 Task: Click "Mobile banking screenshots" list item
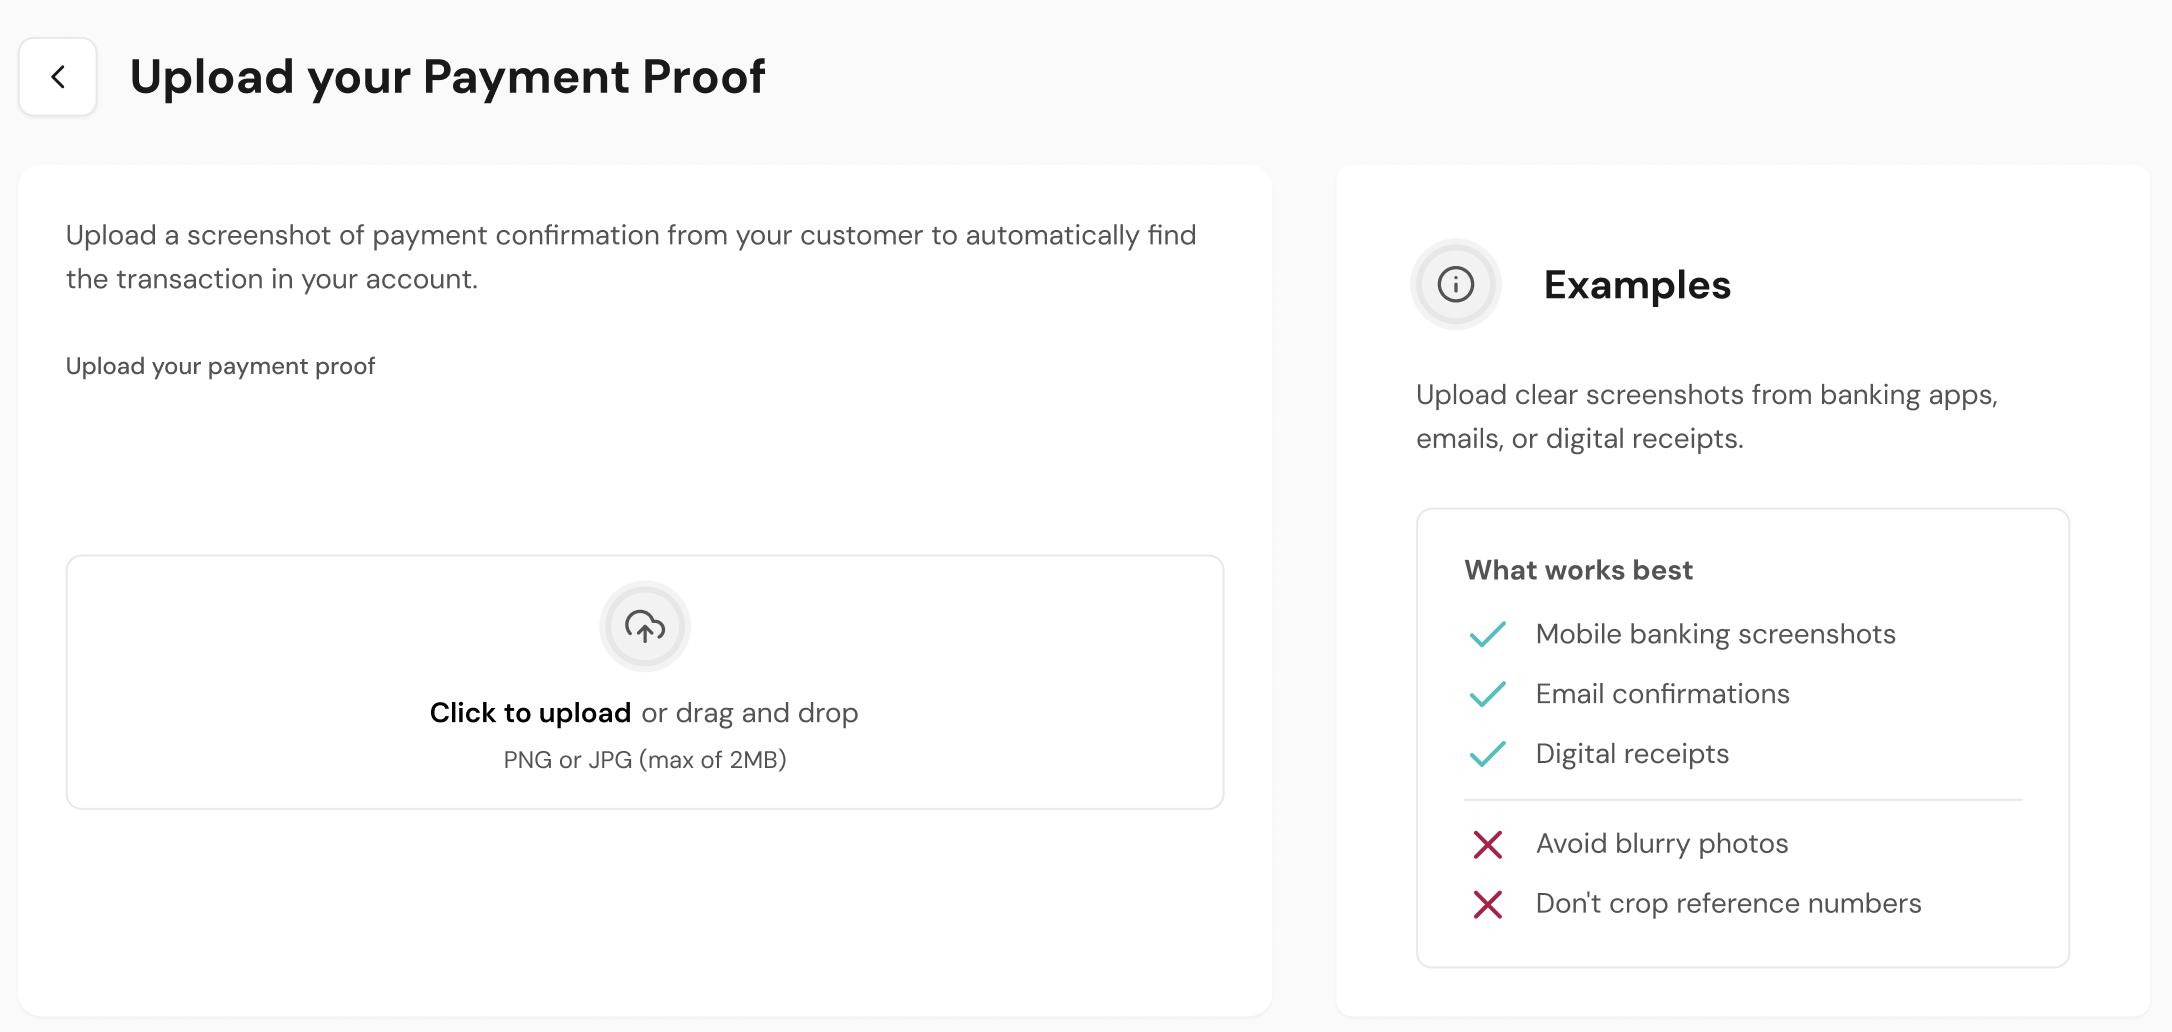click(1715, 634)
